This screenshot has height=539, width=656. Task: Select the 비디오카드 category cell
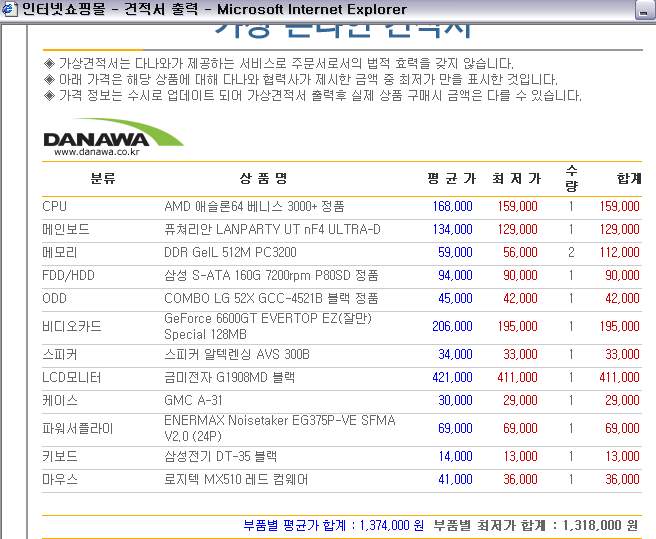[72, 326]
